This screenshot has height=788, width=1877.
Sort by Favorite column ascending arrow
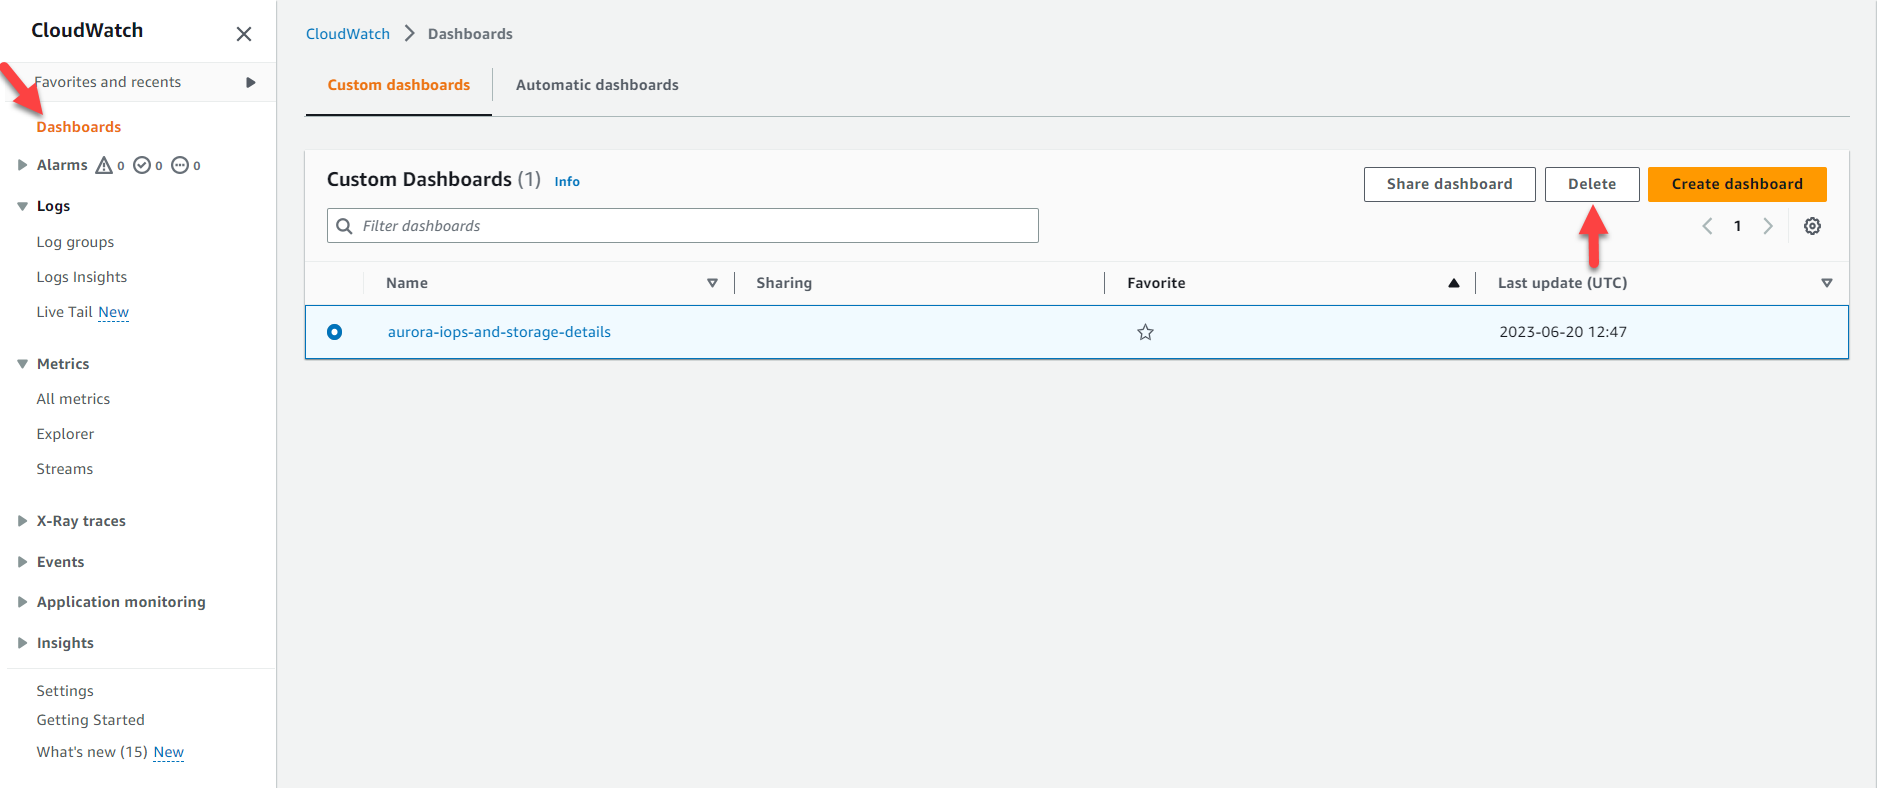tap(1454, 283)
